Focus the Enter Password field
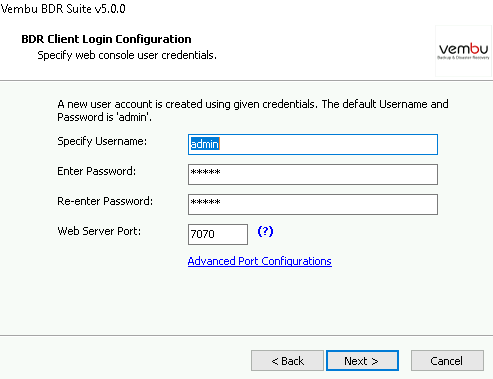 pos(313,174)
